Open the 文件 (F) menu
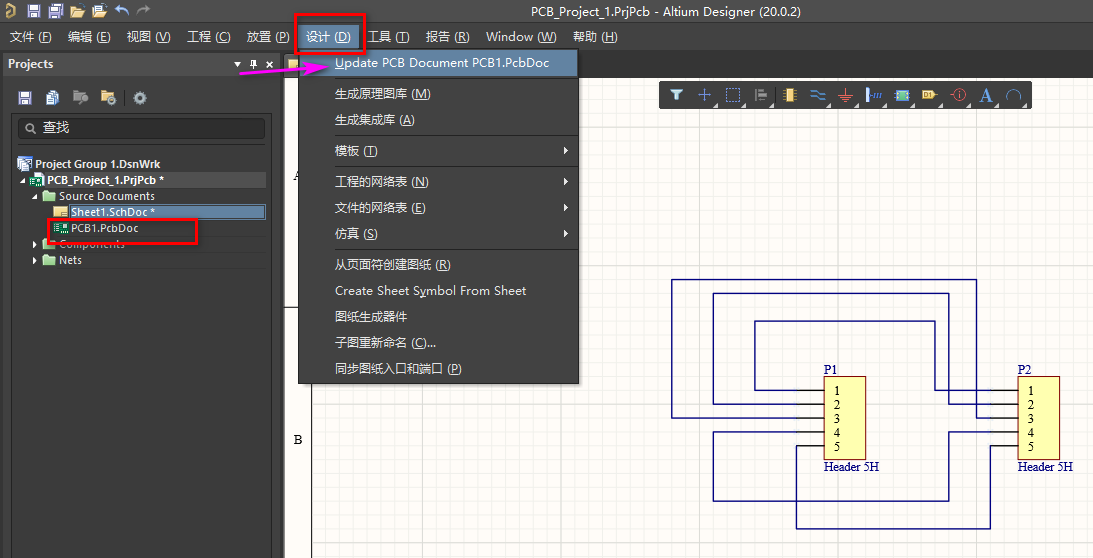The image size is (1093, 558). (x=31, y=37)
